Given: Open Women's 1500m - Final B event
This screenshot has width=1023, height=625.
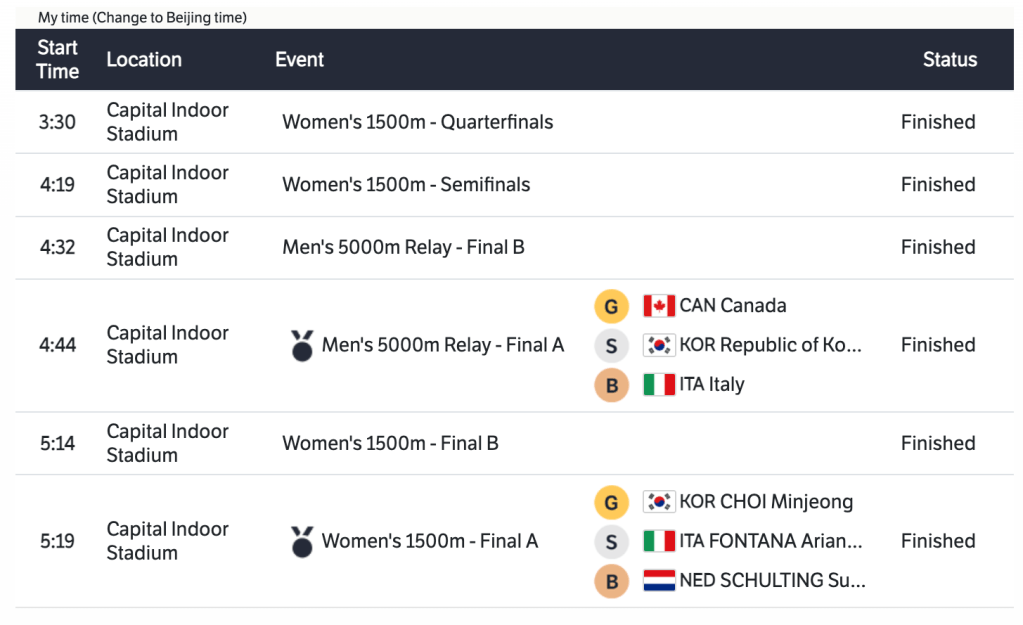Looking at the screenshot, I should coord(390,443).
